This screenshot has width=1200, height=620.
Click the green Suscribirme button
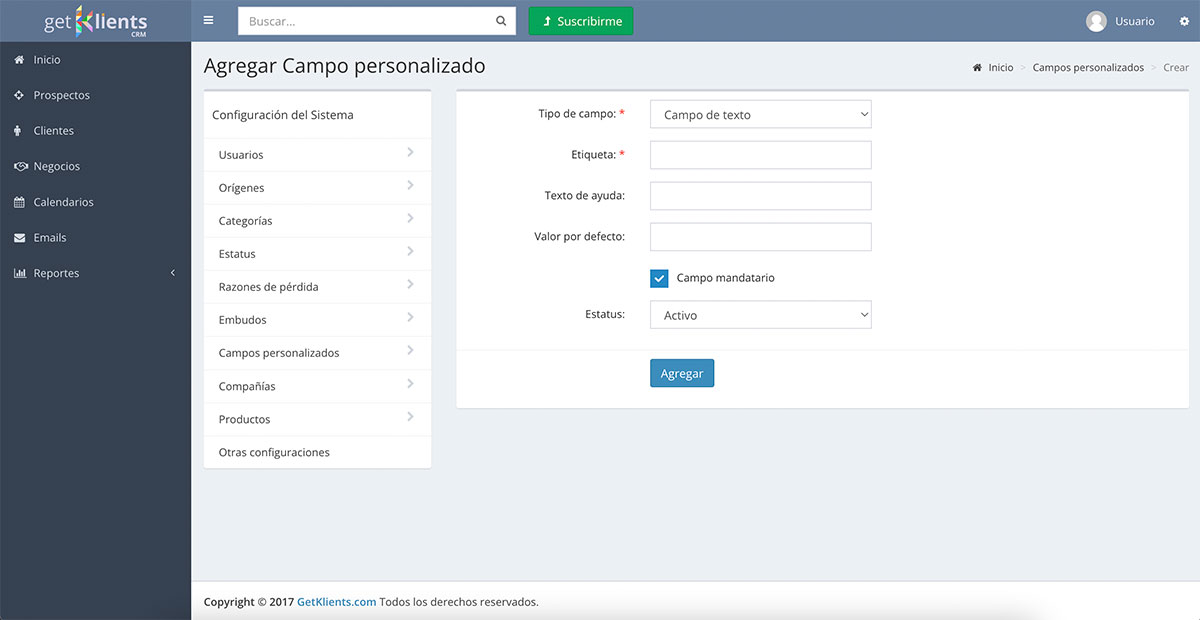[581, 21]
